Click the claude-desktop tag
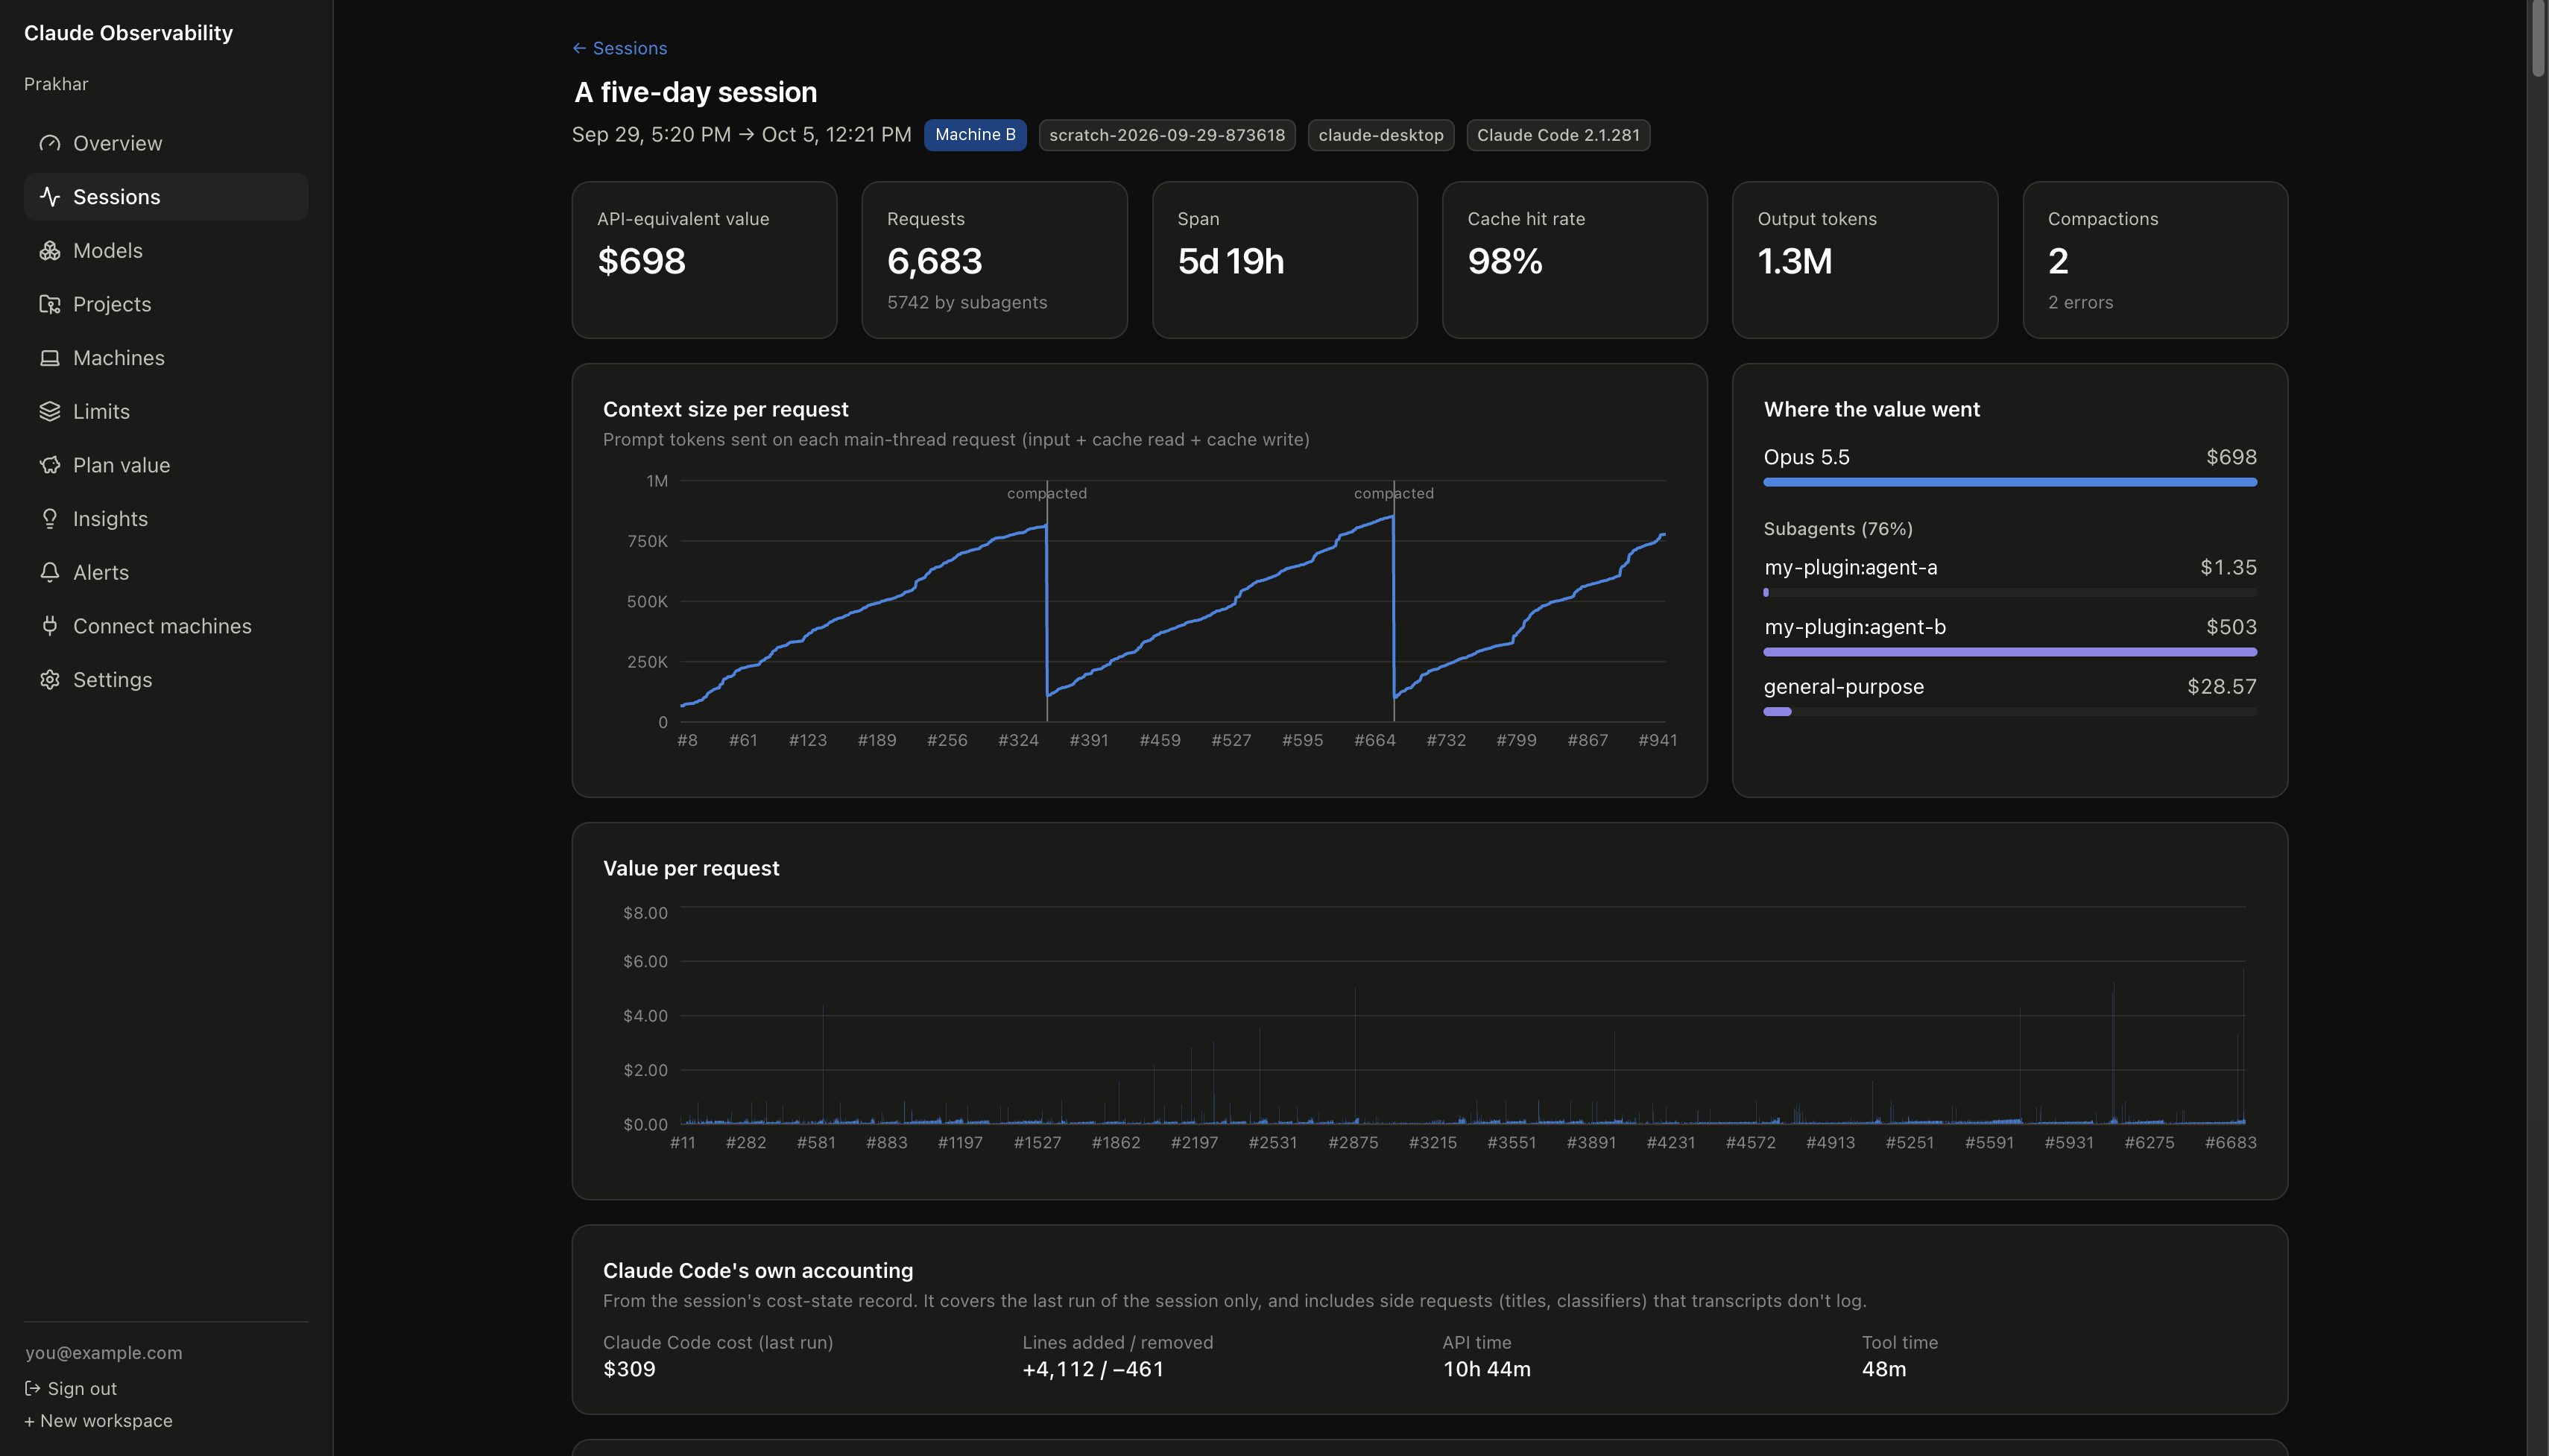2549x1456 pixels. (x=1381, y=135)
